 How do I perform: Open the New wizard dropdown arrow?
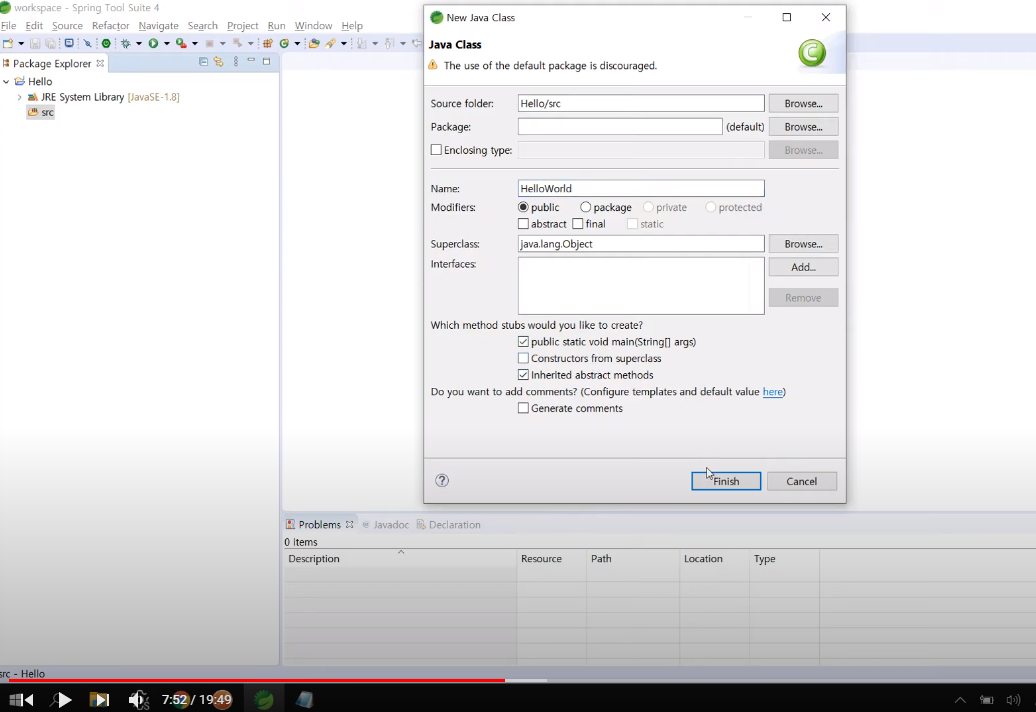(21, 44)
